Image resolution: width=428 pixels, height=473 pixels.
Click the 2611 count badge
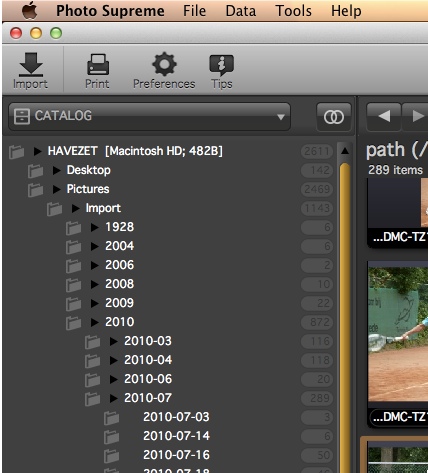pos(317,151)
